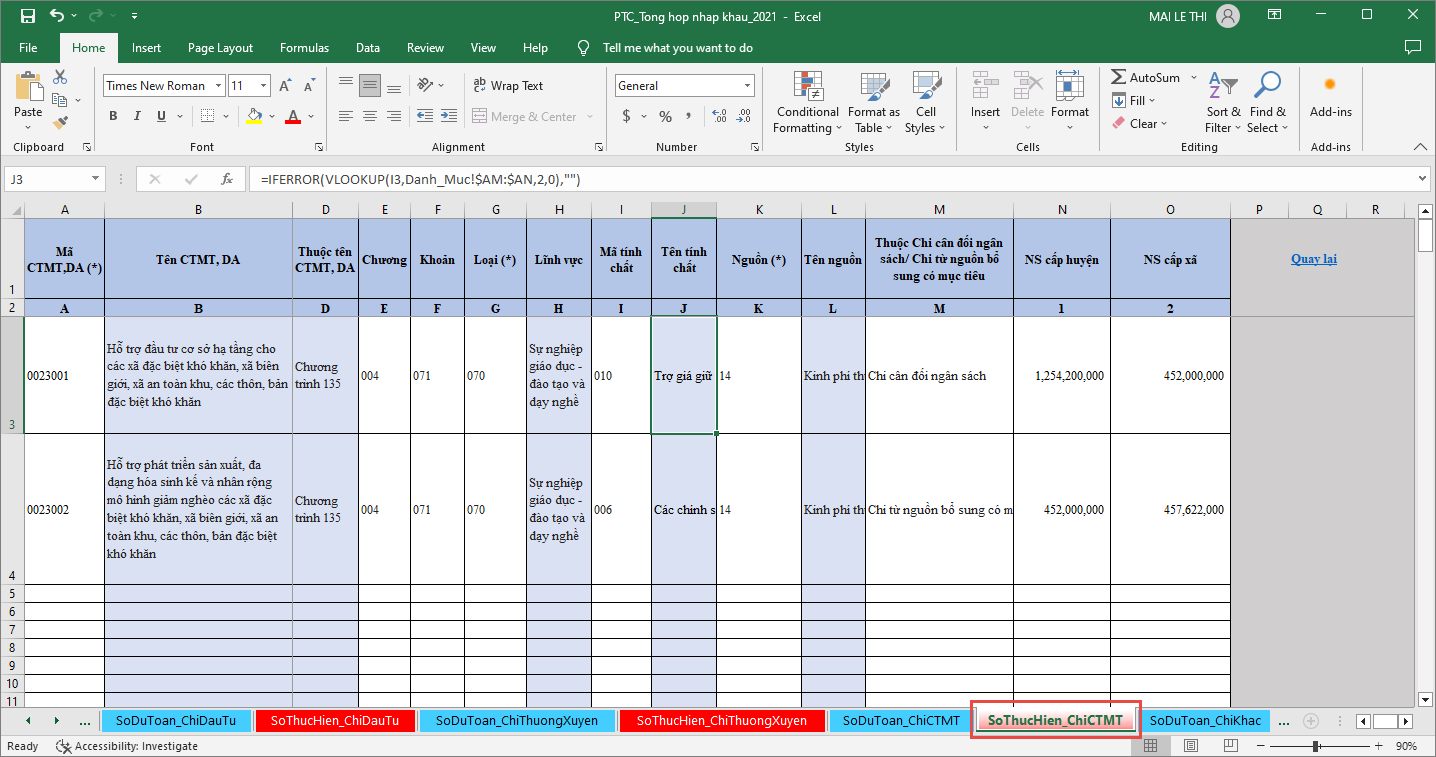The width and height of the screenshot is (1436, 757).
Task: Toggle Wrap Text on selected cell
Action: [507, 86]
